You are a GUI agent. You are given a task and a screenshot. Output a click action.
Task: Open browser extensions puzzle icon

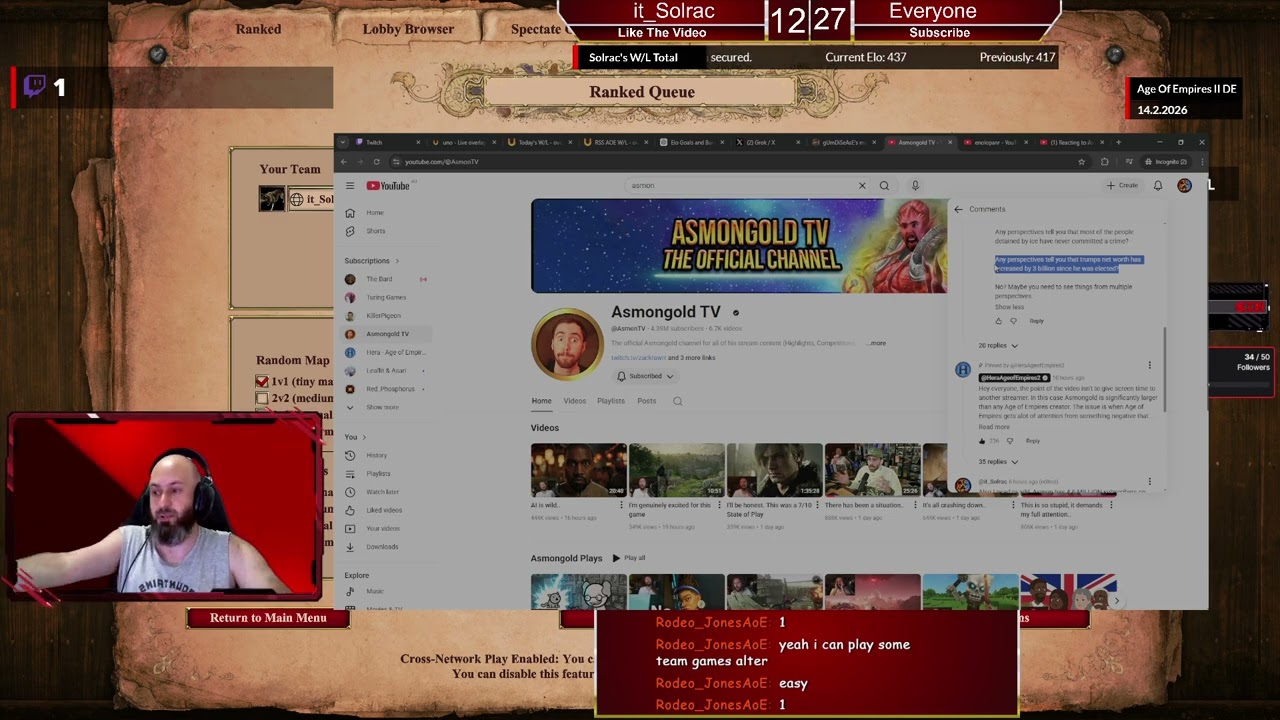pyautogui.click(x=1104, y=161)
